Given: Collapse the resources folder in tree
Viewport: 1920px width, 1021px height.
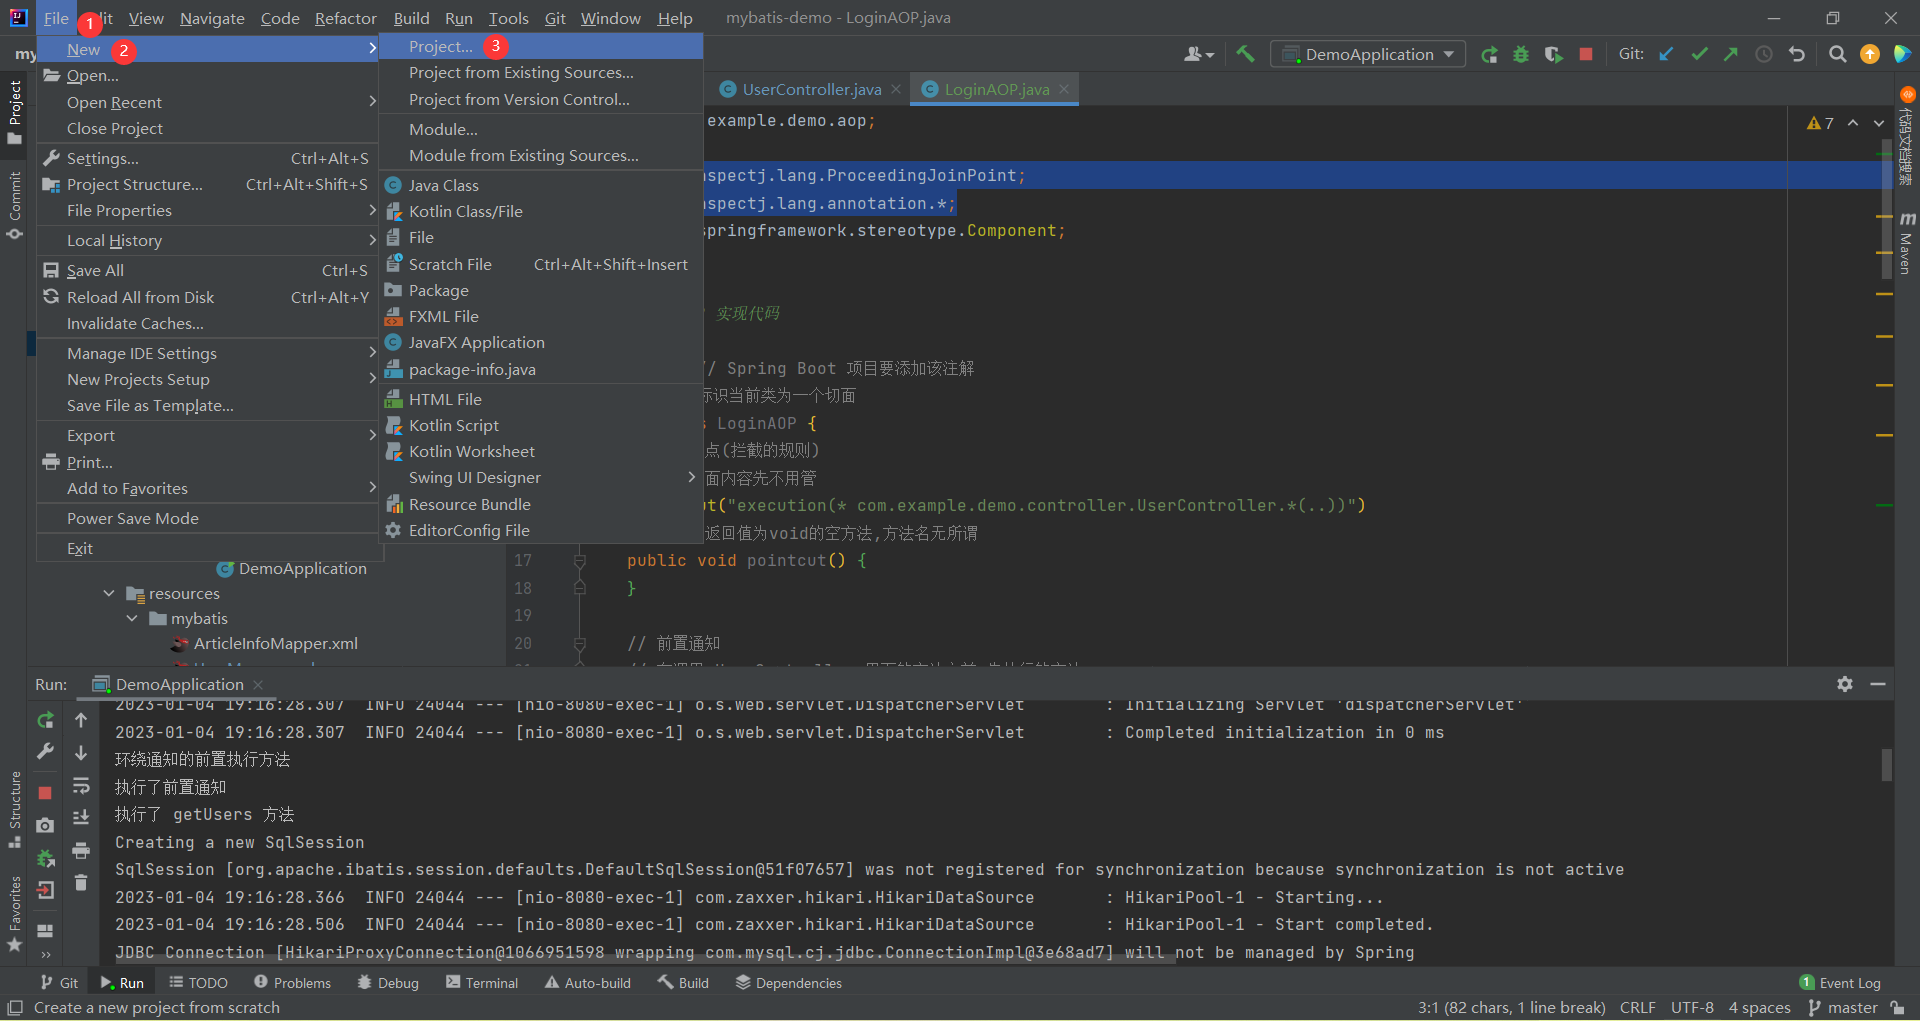Looking at the screenshot, I should tap(109, 593).
